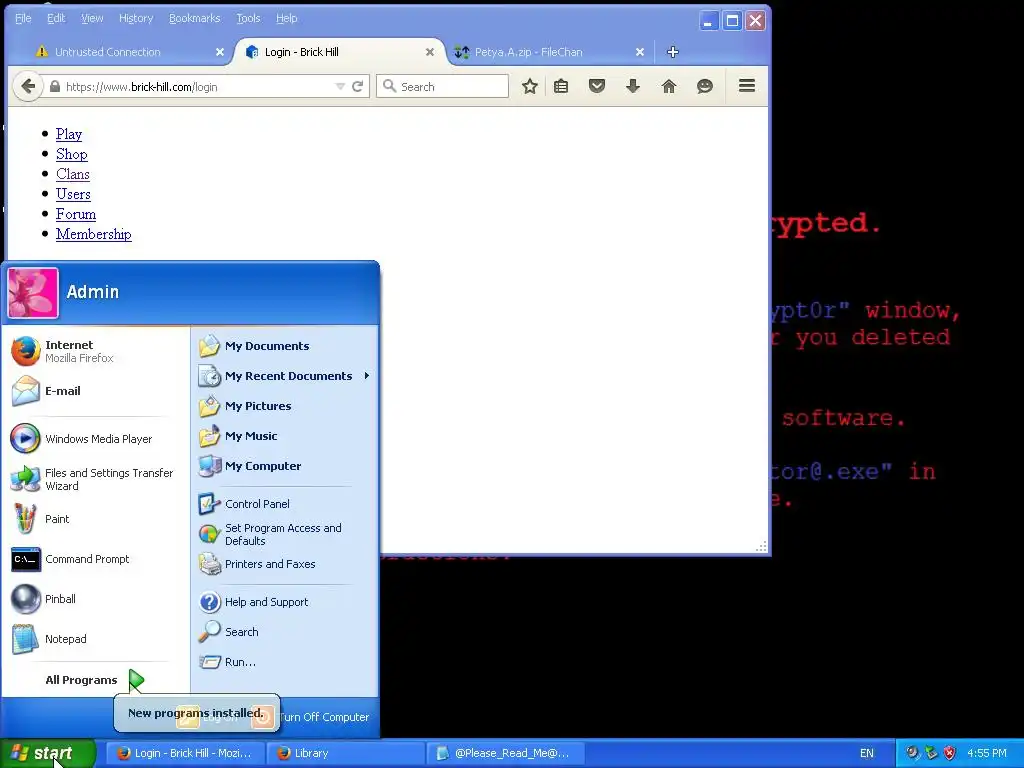Image resolution: width=1024 pixels, height=768 pixels.
Task: Close the Petya.A.zip - FileChan tab
Action: (640, 52)
